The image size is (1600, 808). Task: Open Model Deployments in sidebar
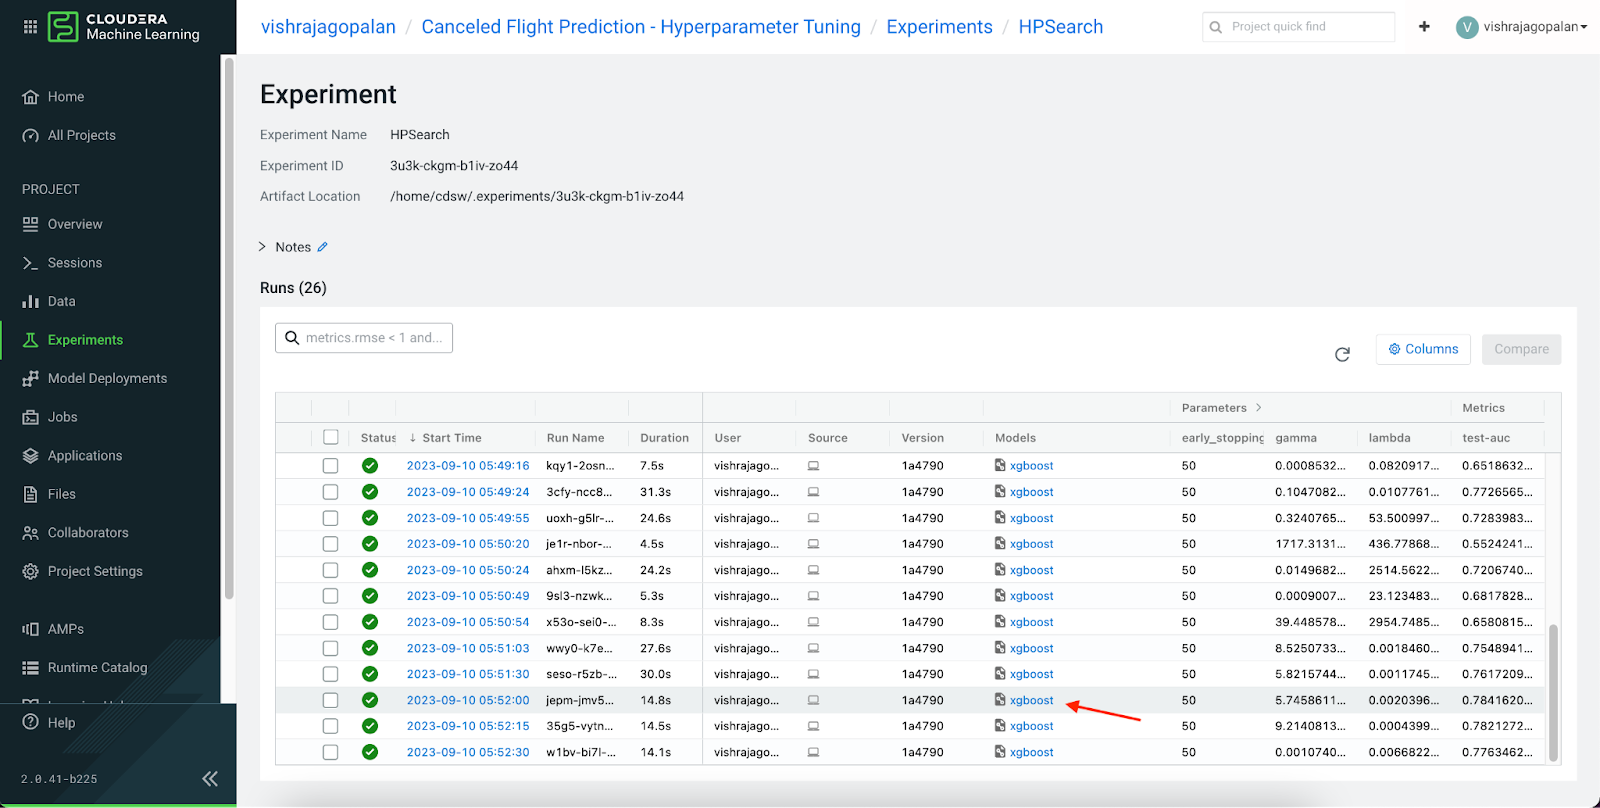coord(107,378)
